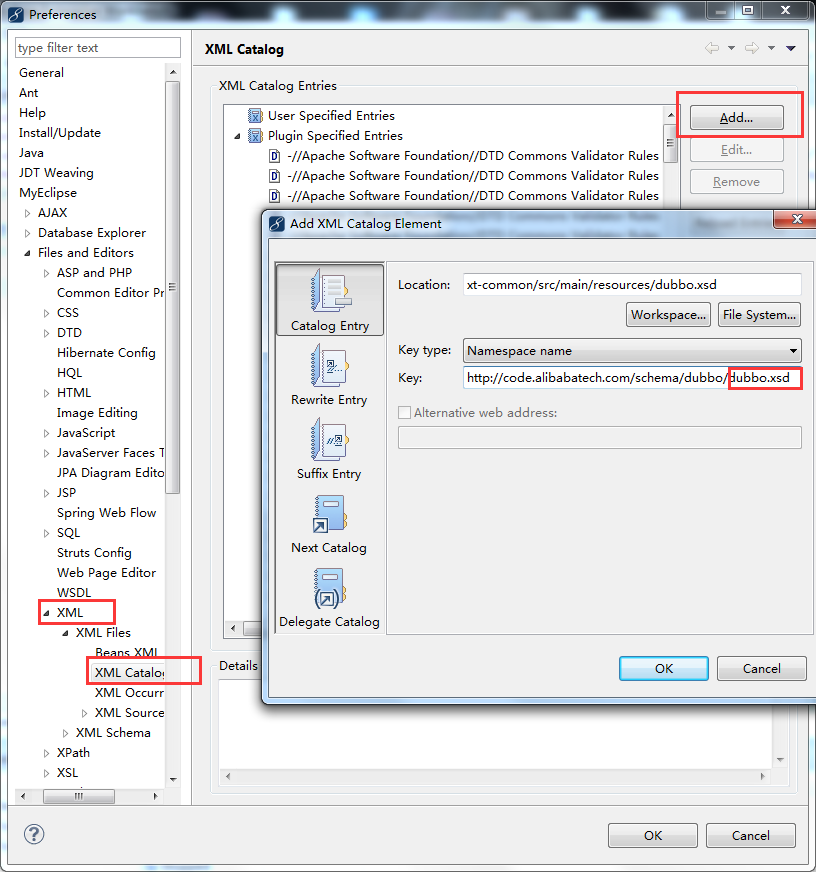This screenshot has width=816, height=872.
Task: Open the preferences view menu triangle
Action: click(x=790, y=48)
